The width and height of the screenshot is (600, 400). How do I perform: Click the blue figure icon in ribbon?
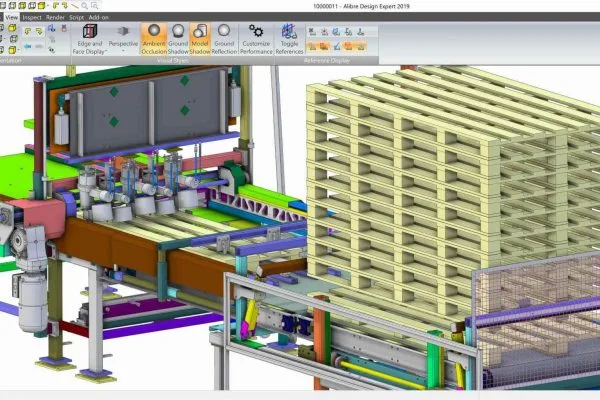coord(51,28)
